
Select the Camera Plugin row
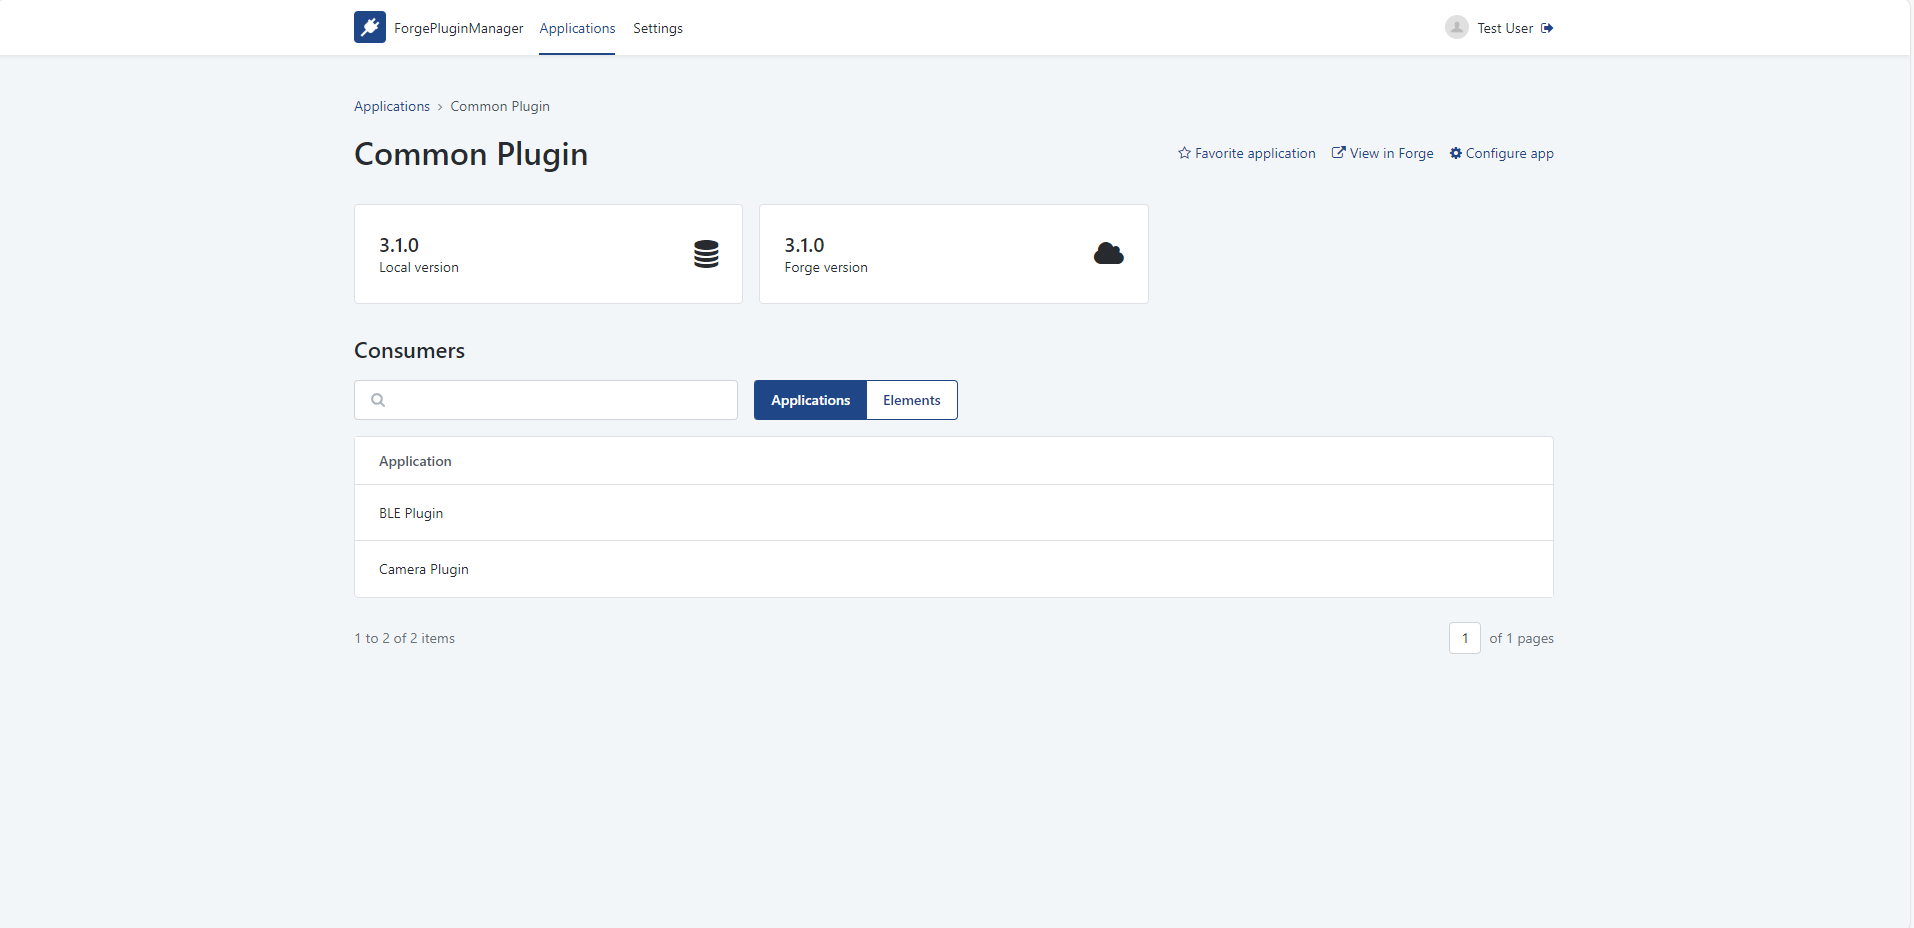(954, 569)
